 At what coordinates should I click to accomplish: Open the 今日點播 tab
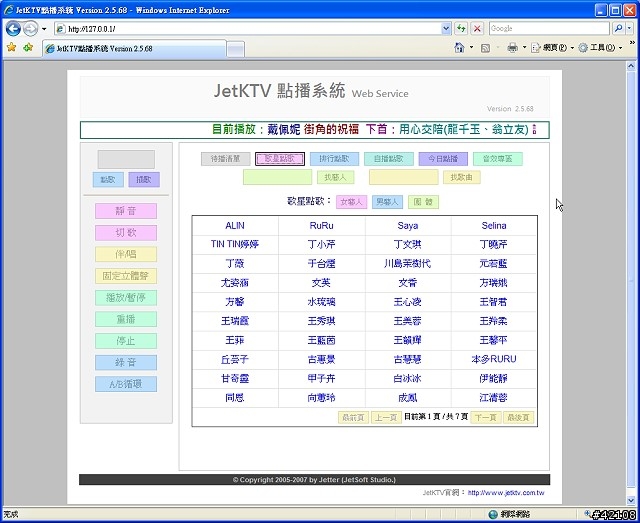[443, 159]
